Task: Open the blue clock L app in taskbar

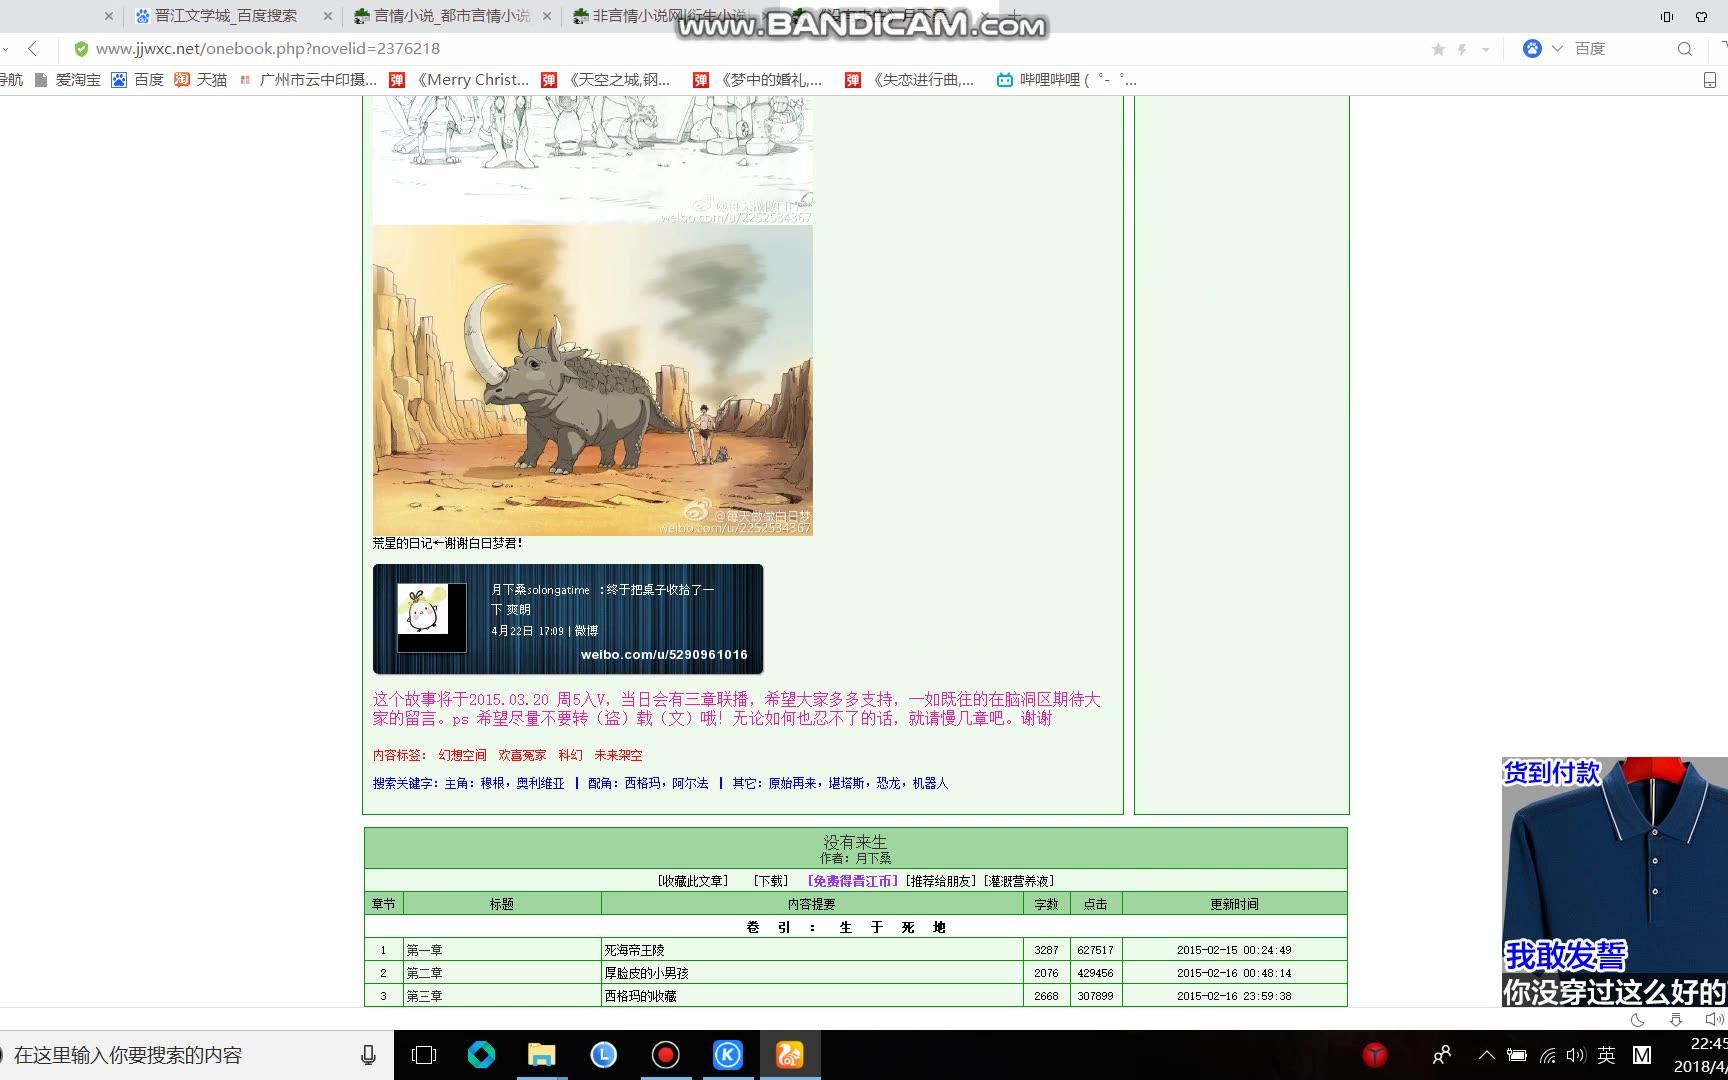Action: click(603, 1055)
